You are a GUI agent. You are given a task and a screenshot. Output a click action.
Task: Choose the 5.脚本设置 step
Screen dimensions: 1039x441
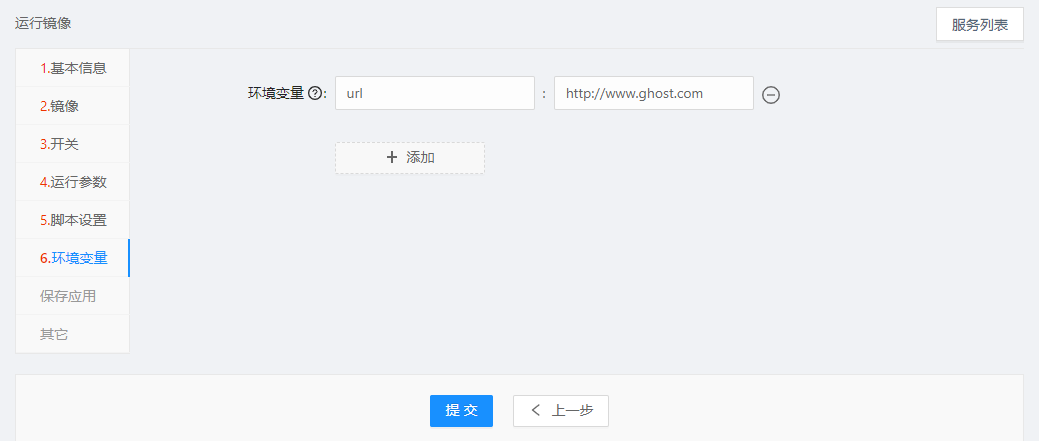click(72, 220)
